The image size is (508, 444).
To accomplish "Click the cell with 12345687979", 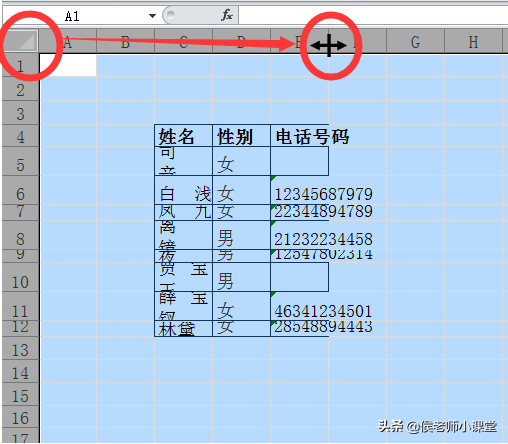I will coord(300,190).
